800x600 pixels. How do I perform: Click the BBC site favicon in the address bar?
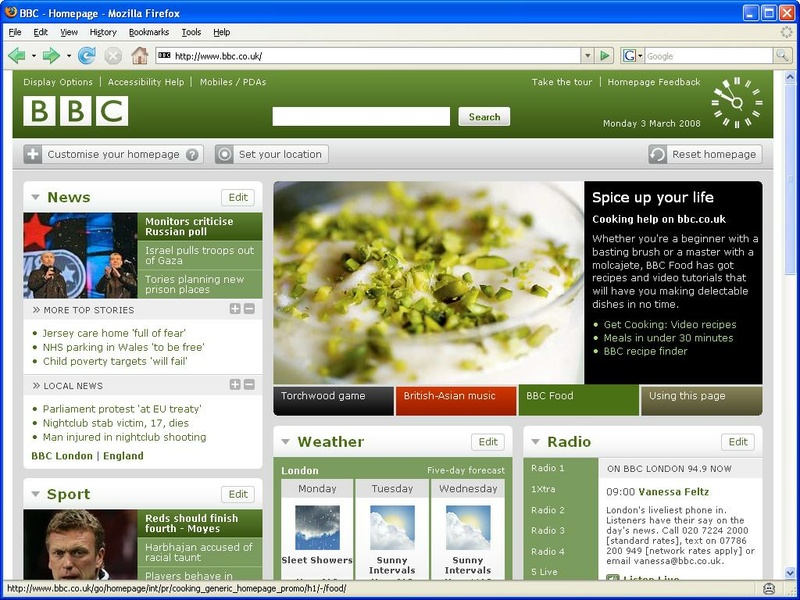pos(164,56)
